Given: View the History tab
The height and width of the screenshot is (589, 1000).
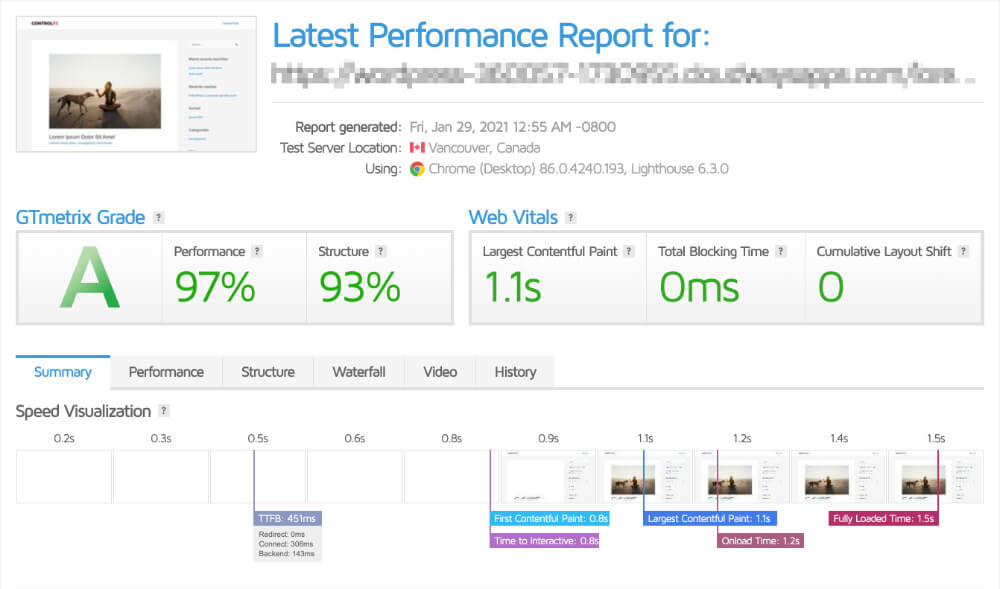Looking at the screenshot, I should [x=515, y=372].
